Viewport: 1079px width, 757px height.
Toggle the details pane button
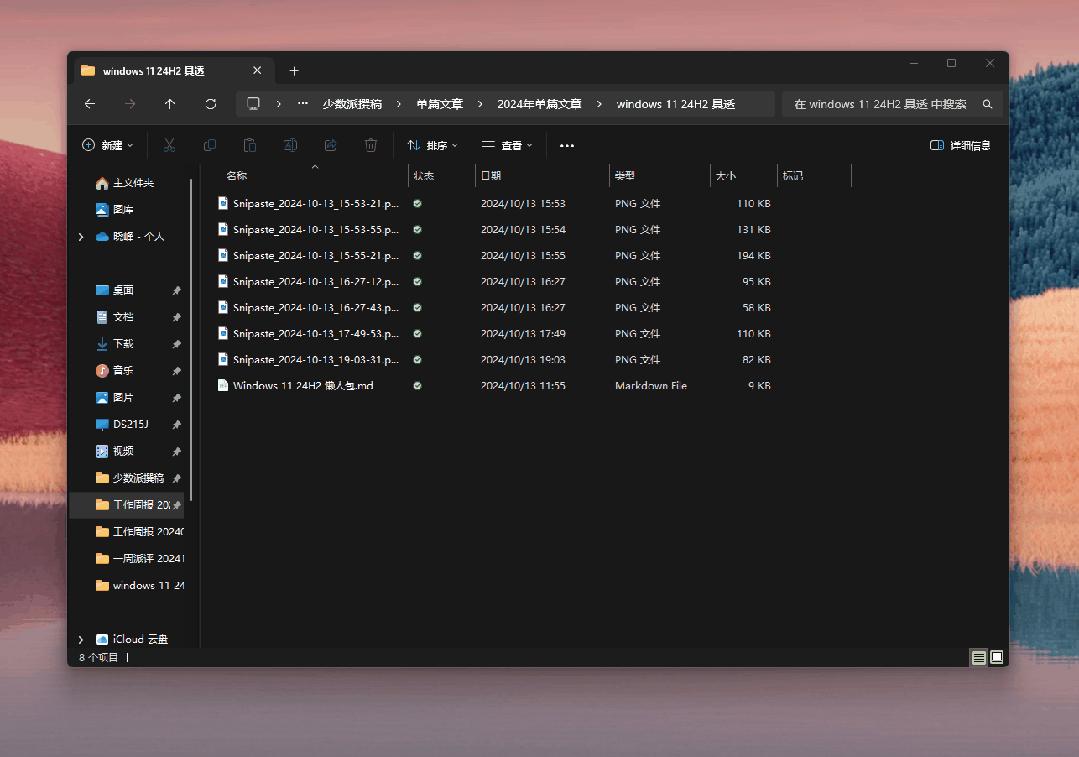click(960, 145)
